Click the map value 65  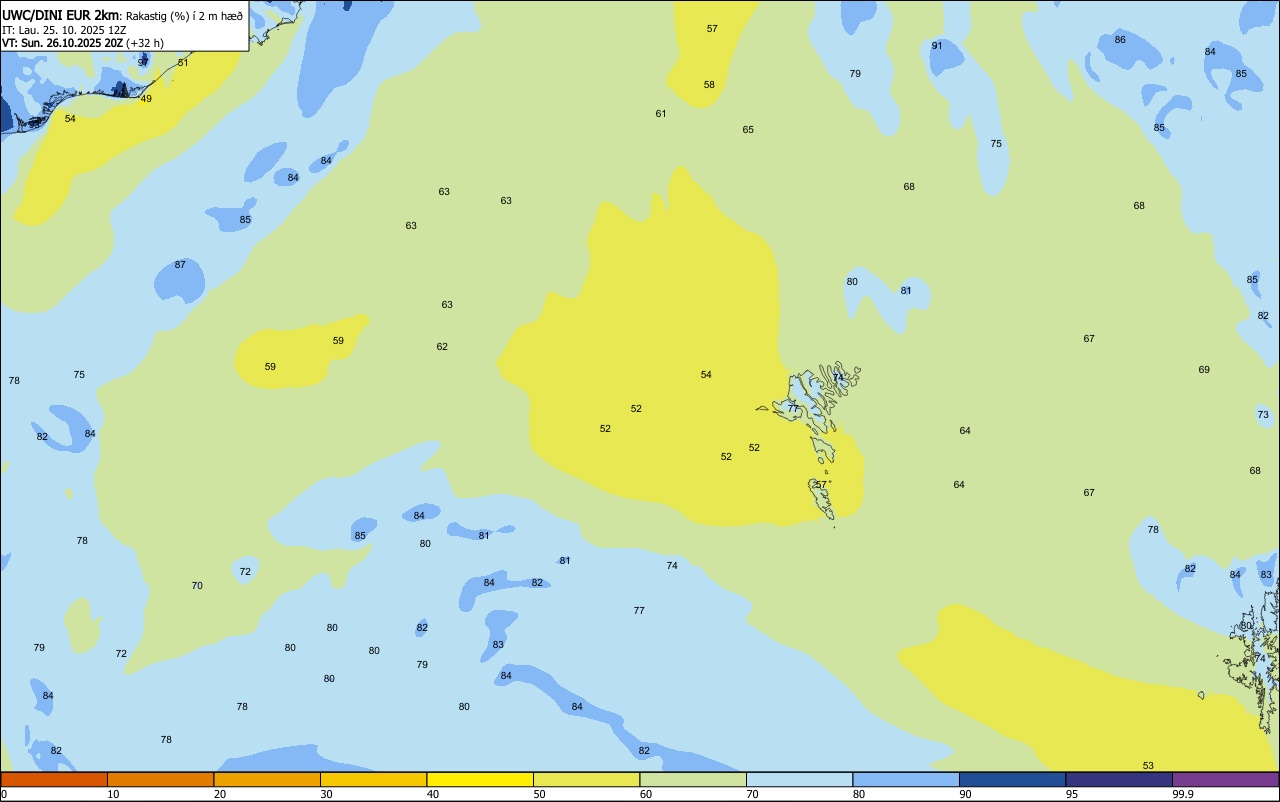coord(748,130)
